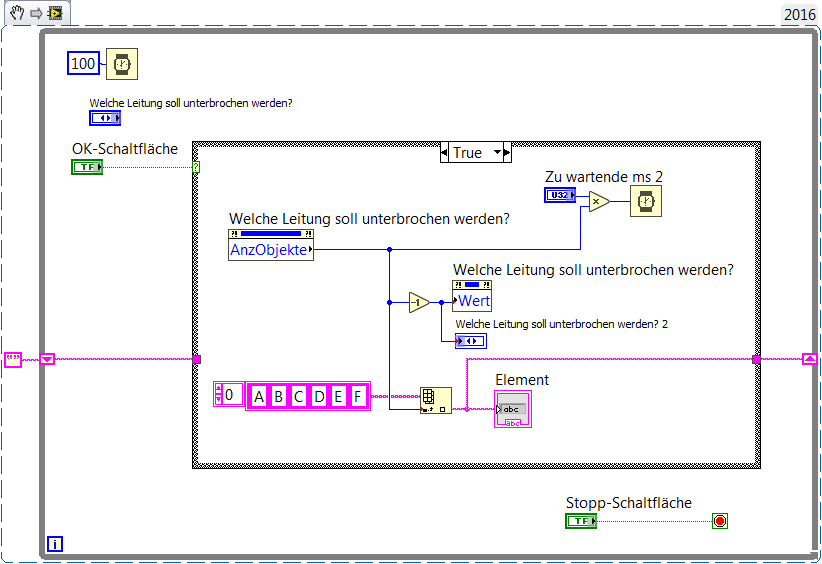Show previous case with left arrow beside True
Viewport: 822px width, 564px height.
[445, 153]
